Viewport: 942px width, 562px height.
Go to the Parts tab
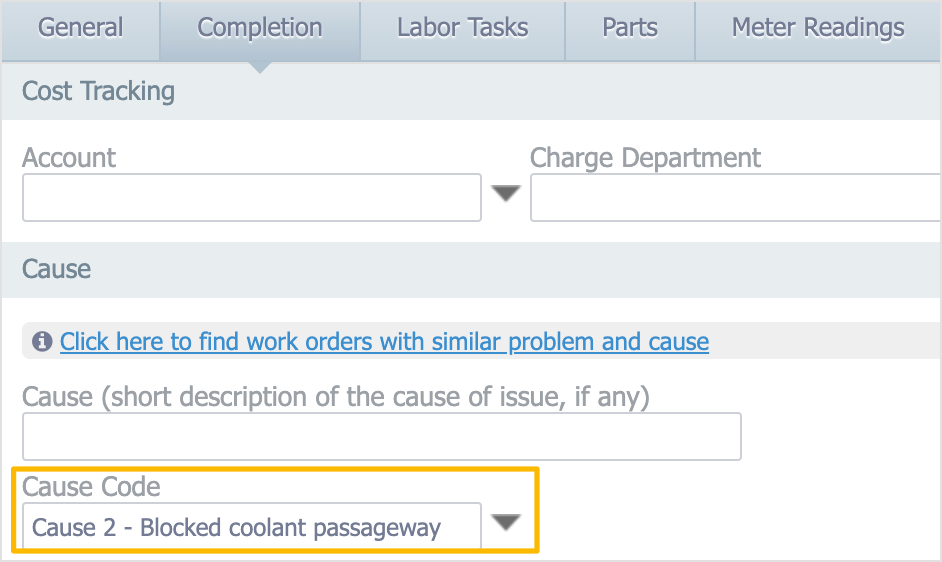coord(630,30)
